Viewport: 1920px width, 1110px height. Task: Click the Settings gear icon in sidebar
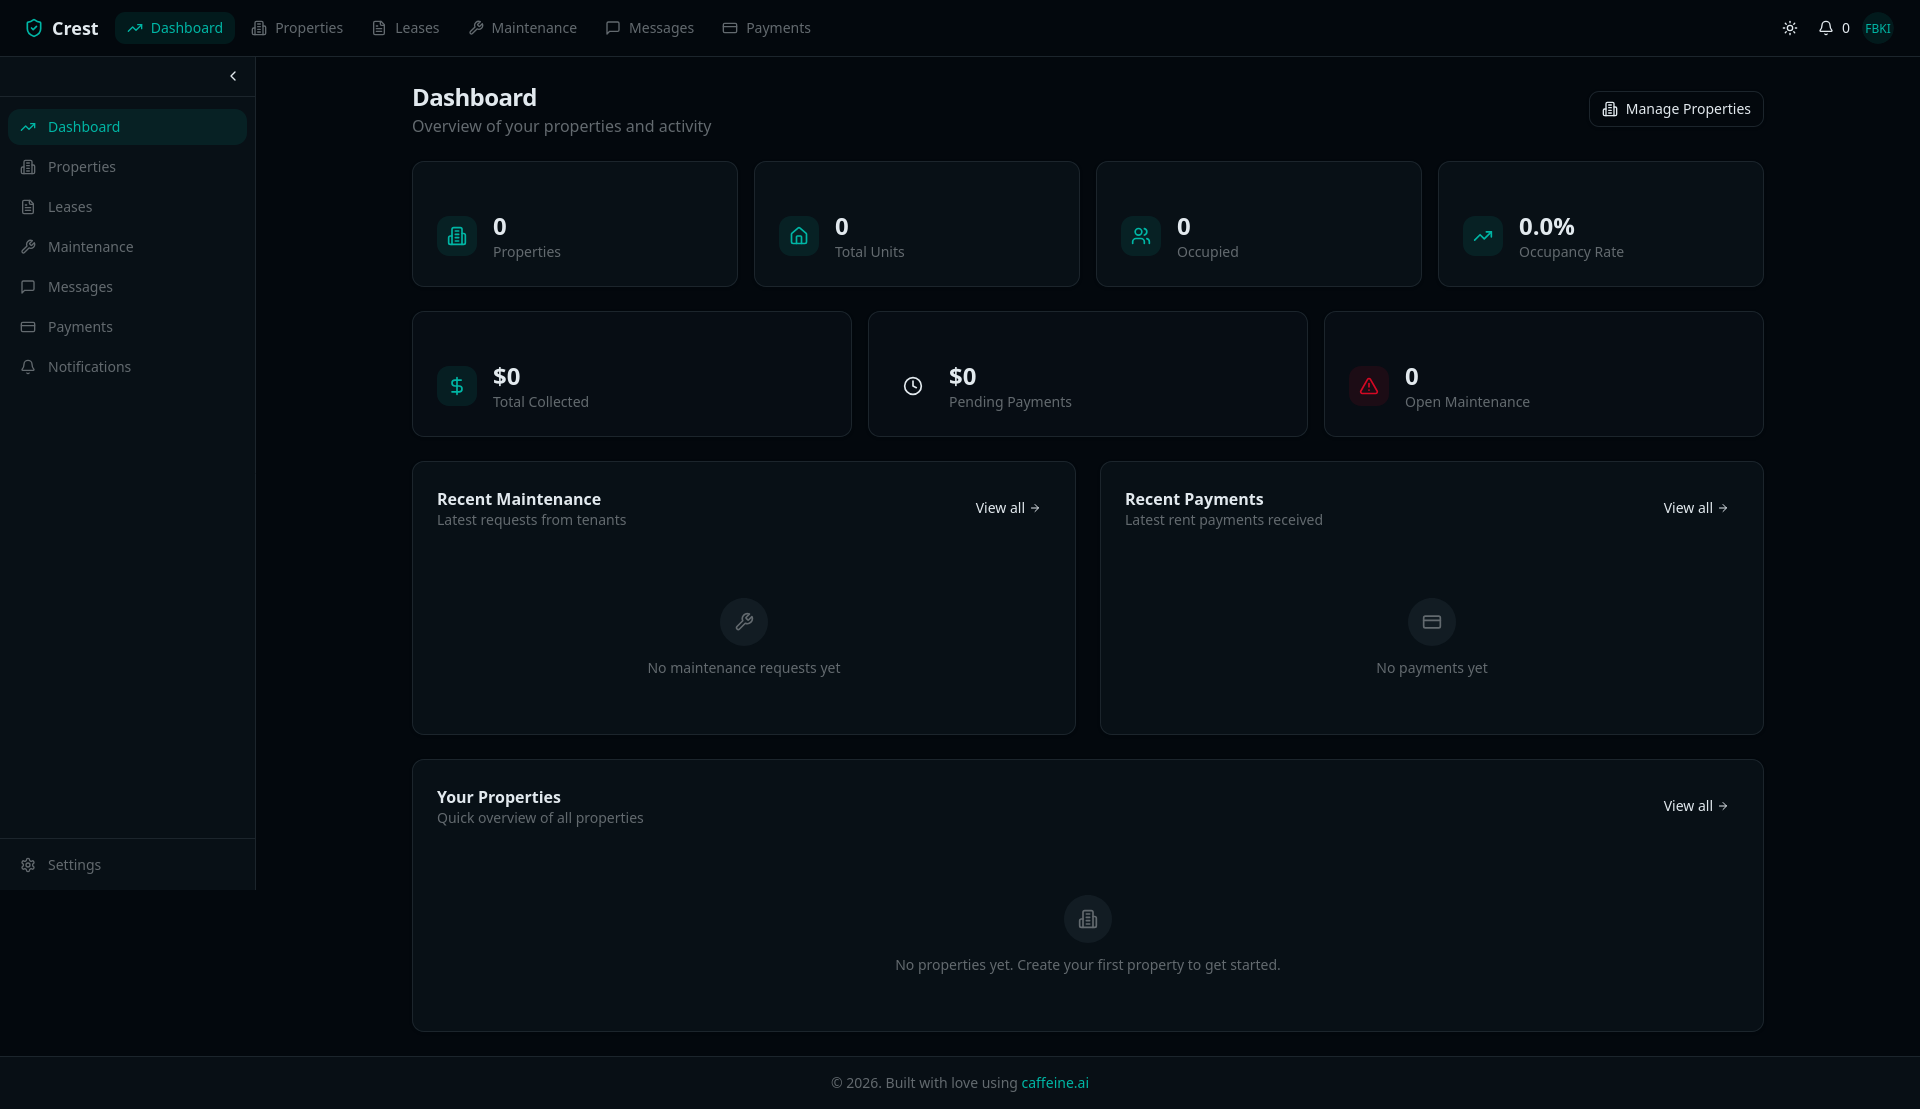28,865
